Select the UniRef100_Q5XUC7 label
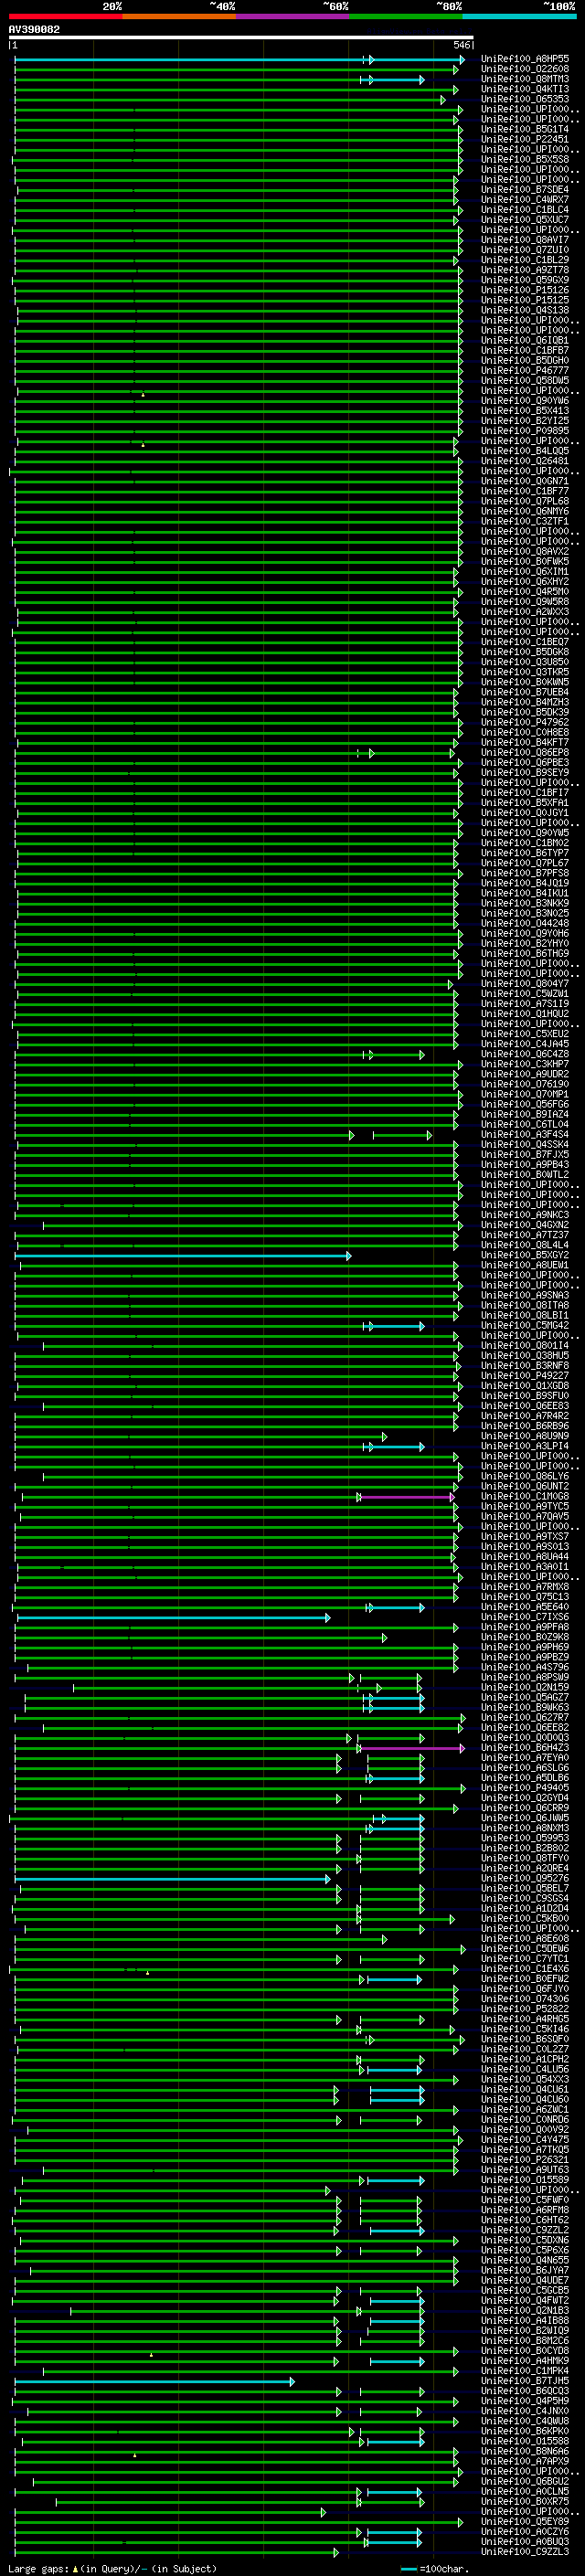The image size is (585, 2576). pyautogui.click(x=525, y=220)
